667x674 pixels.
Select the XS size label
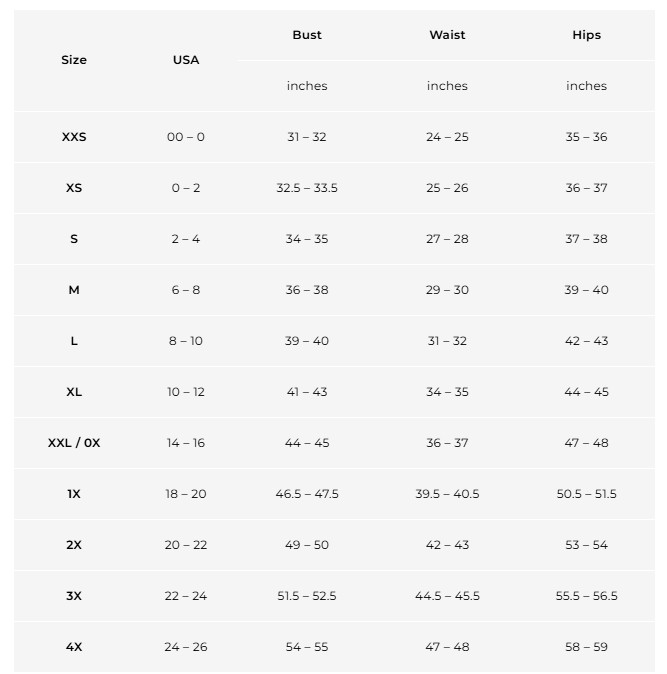(x=74, y=188)
